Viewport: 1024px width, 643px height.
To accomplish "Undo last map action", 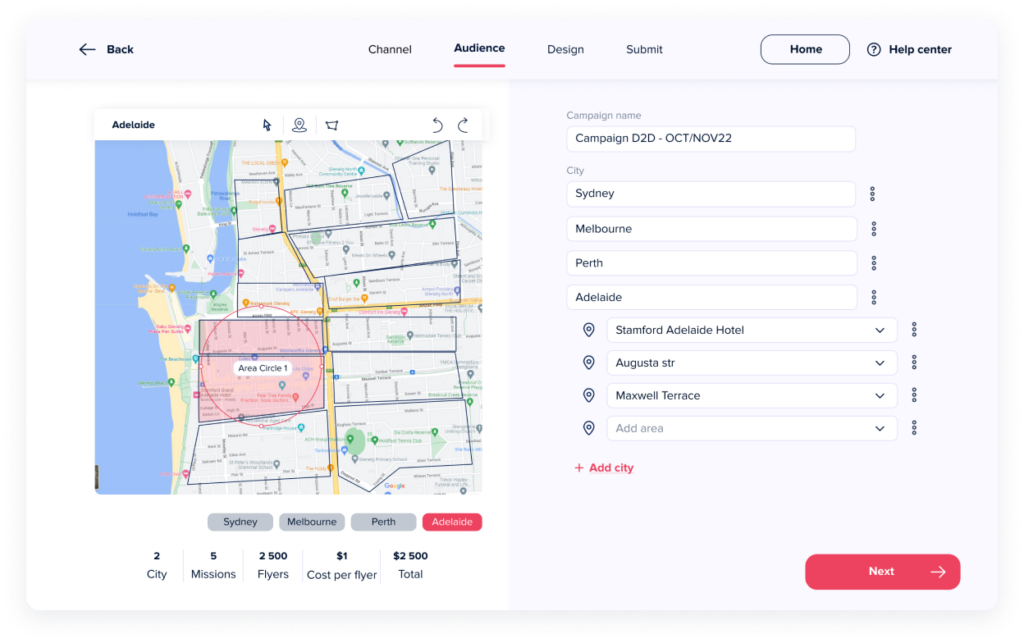I will click(x=438, y=125).
